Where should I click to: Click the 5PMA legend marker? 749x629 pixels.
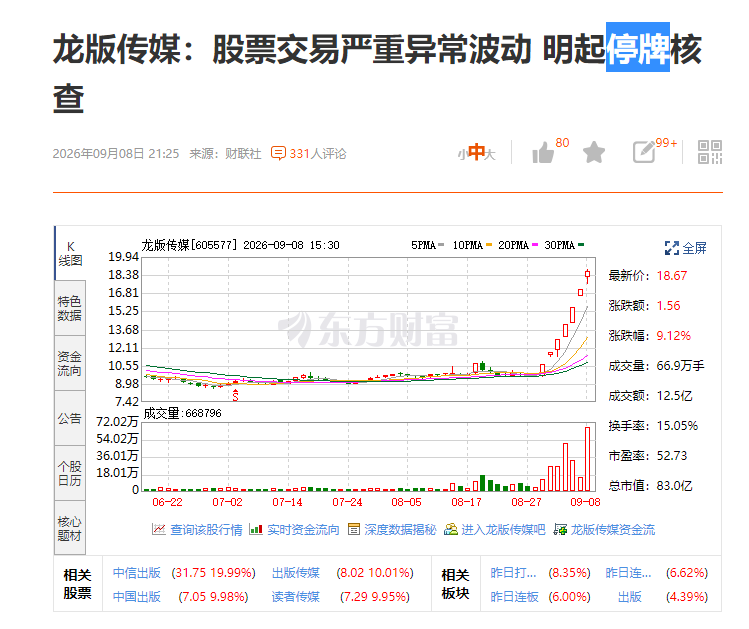(x=441, y=245)
